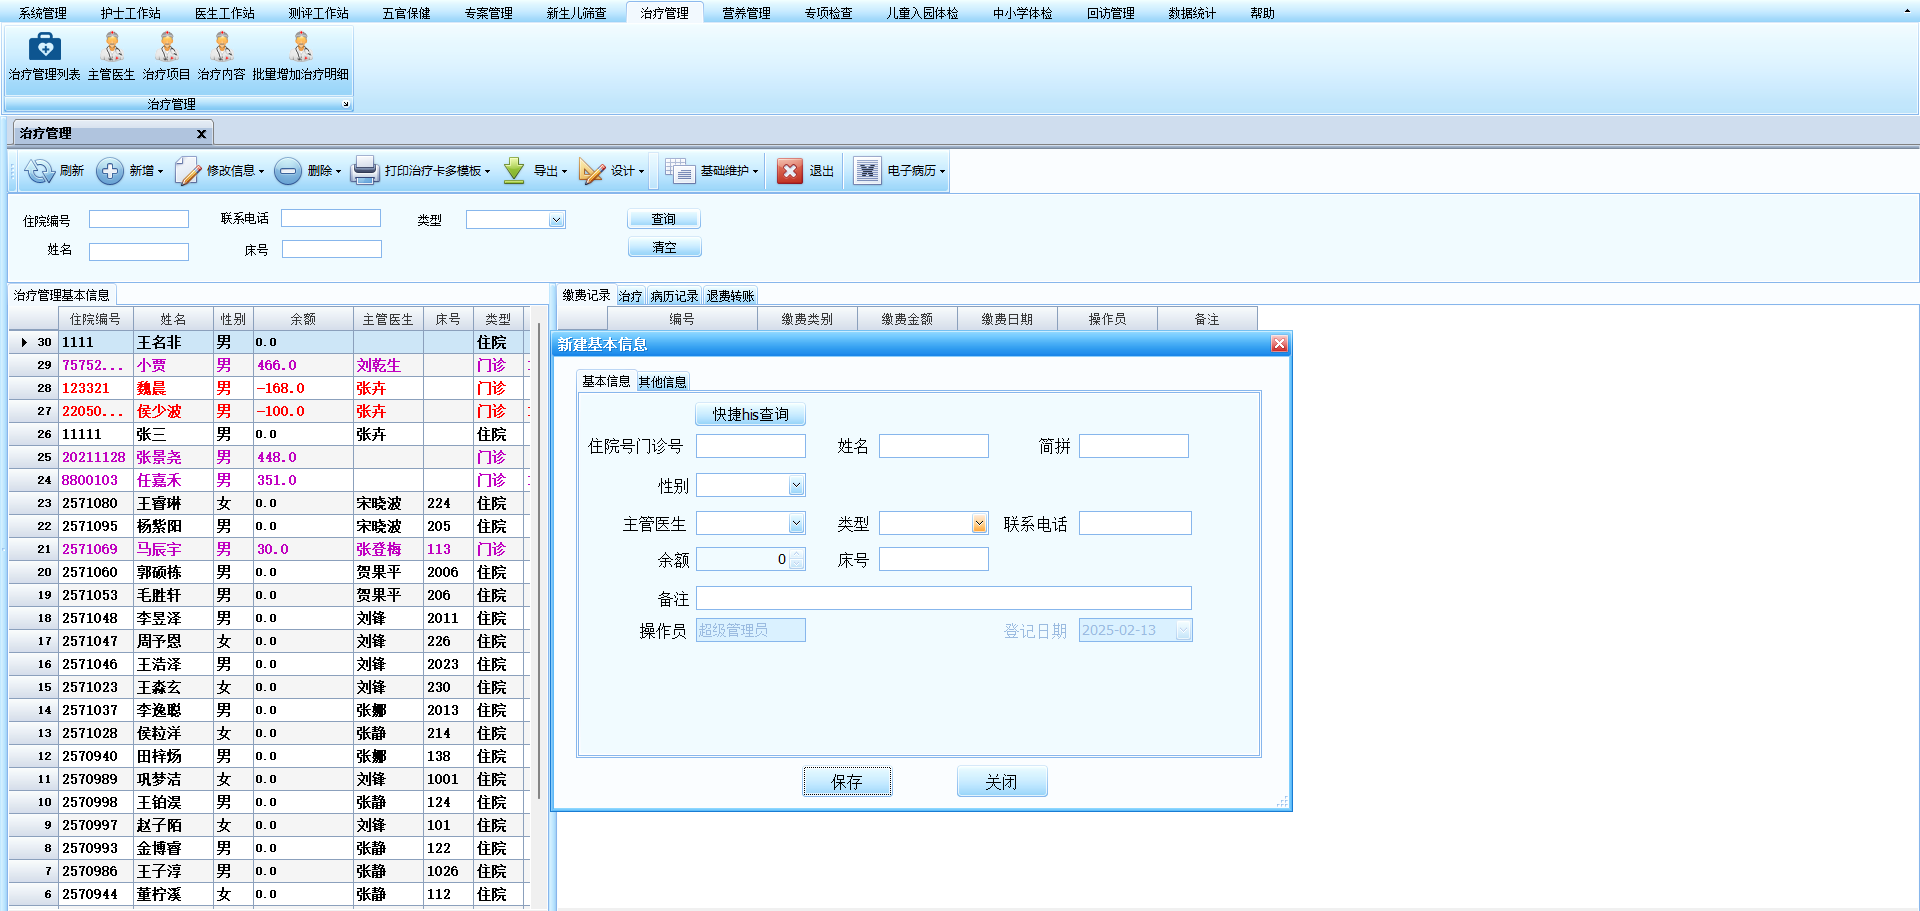
Task: Click the 清空 button
Action: tap(664, 247)
